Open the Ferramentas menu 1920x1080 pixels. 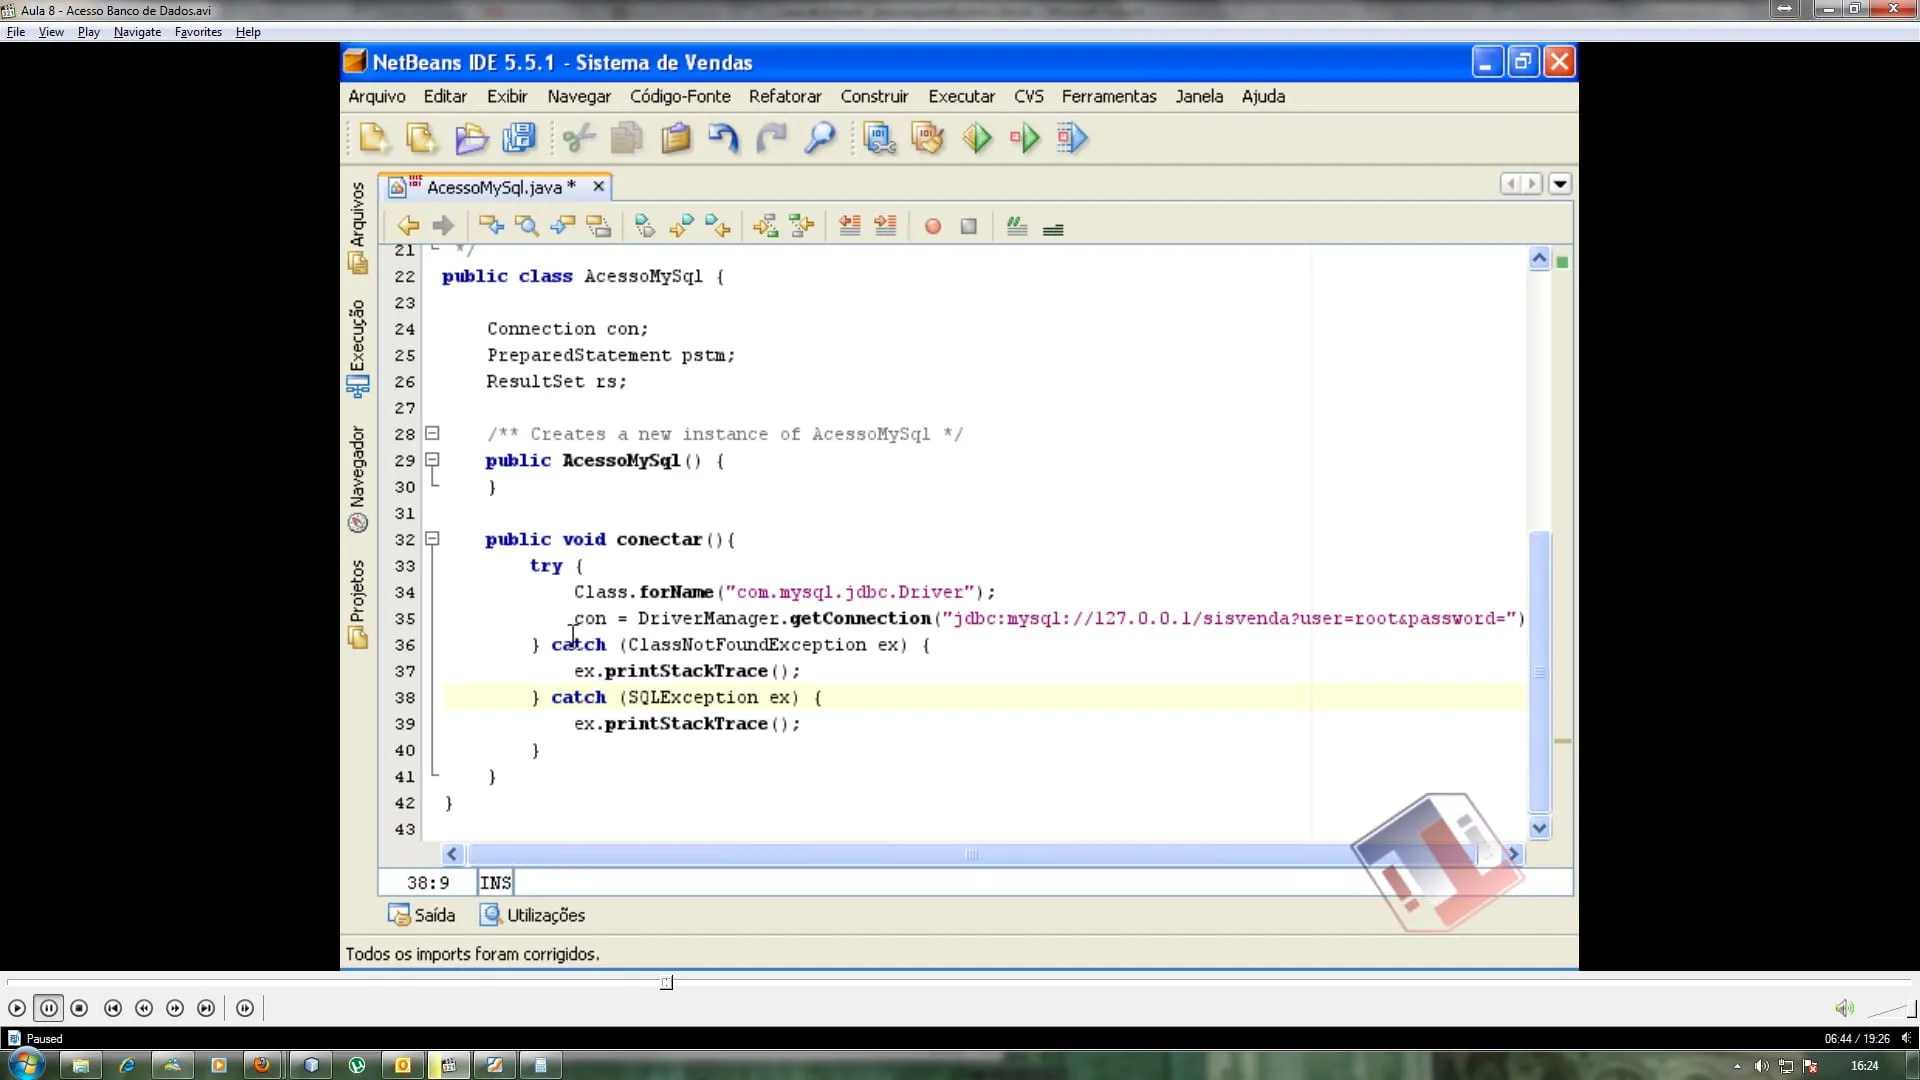1108,96
